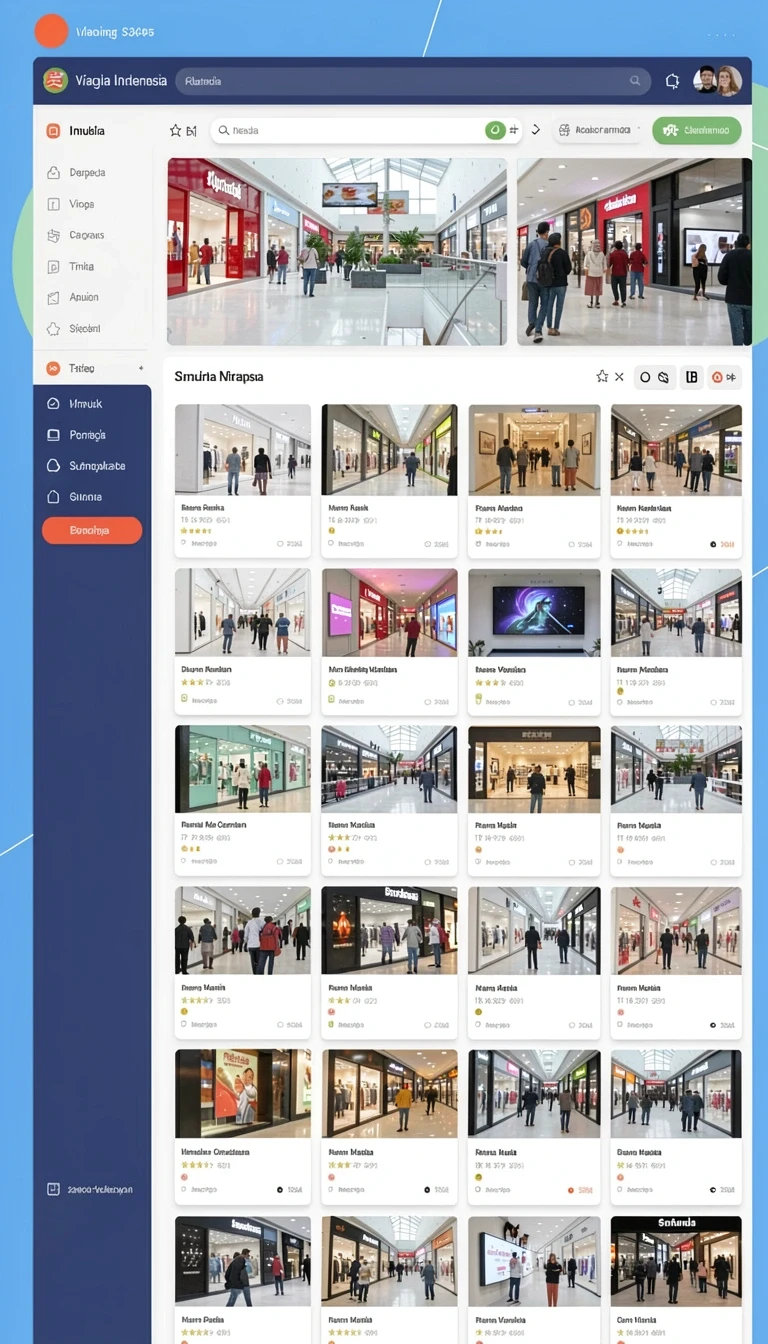The height and width of the screenshot is (1344, 768).
Task: Click the X icon in Smurla Nirapsia header
Action: pyautogui.click(x=619, y=377)
